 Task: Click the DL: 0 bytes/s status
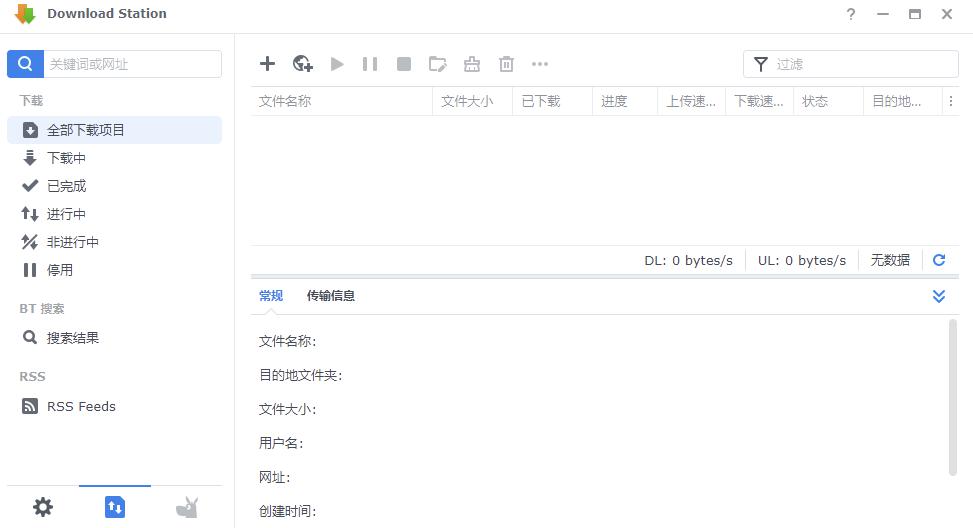pyautogui.click(x=688, y=261)
